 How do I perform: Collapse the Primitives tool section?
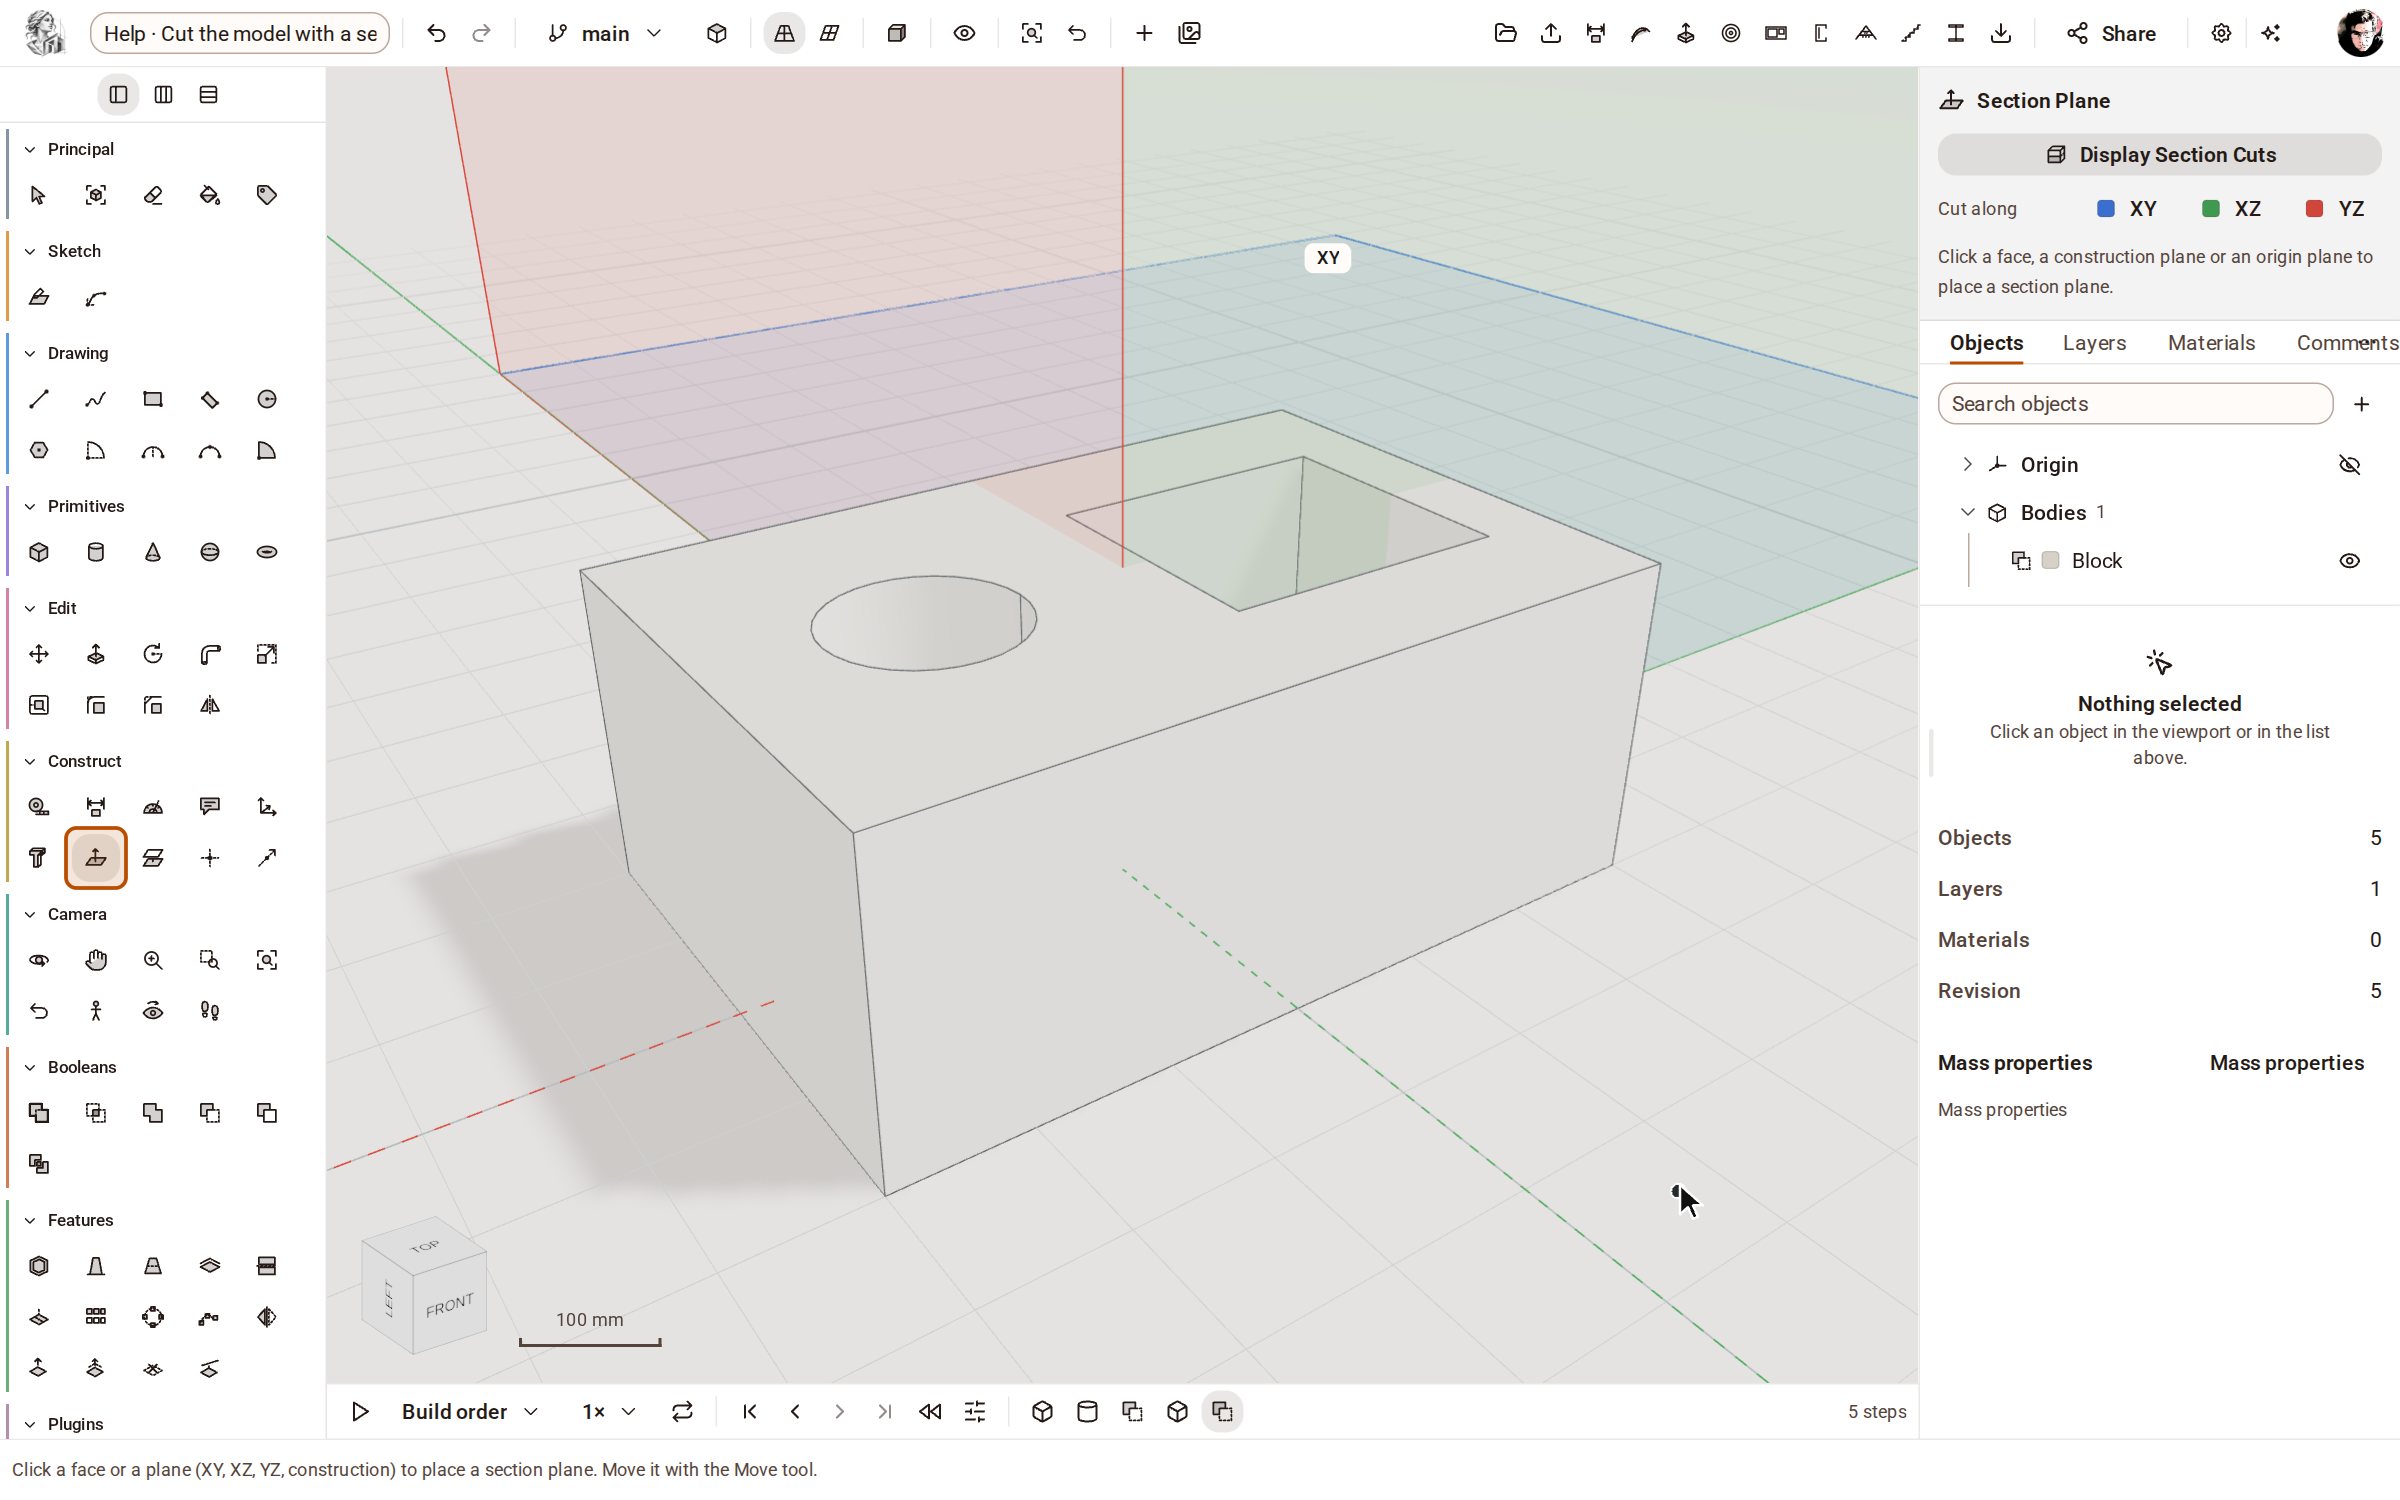pos(30,506)
